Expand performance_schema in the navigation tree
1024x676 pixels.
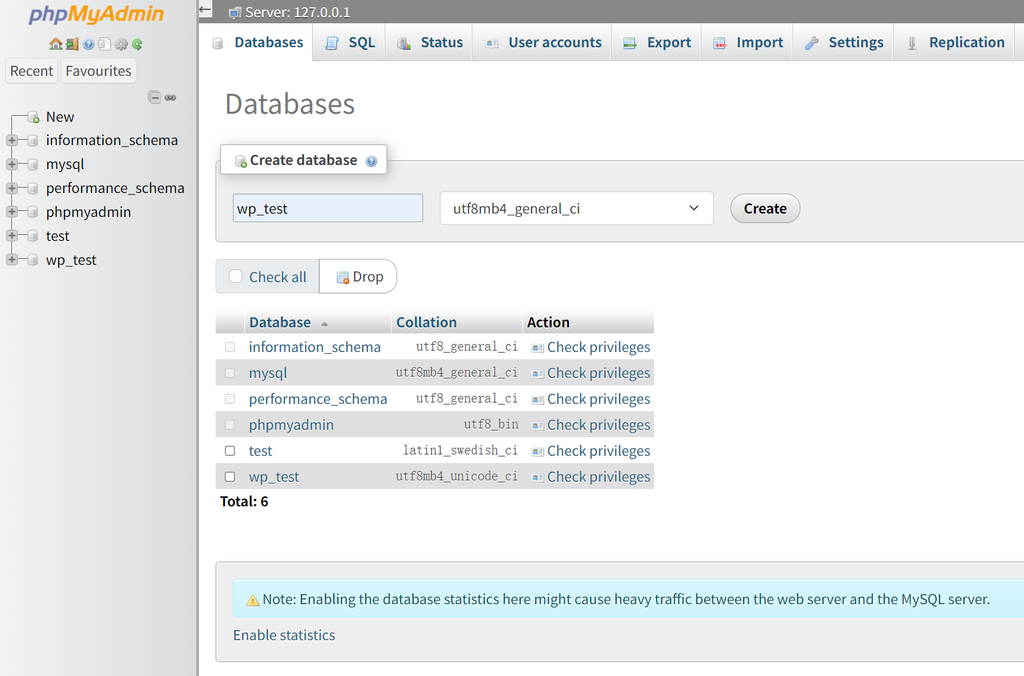click(x=12, y=188)
